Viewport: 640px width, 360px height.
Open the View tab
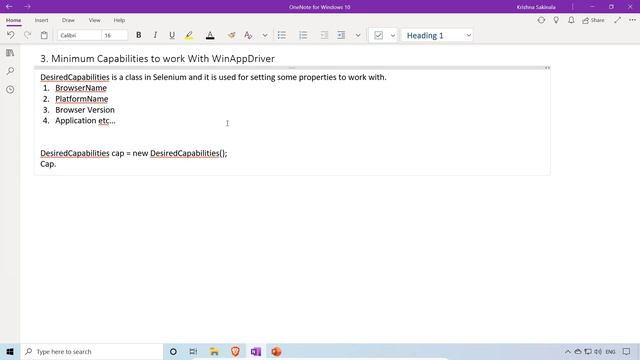(x=94, y=20)
